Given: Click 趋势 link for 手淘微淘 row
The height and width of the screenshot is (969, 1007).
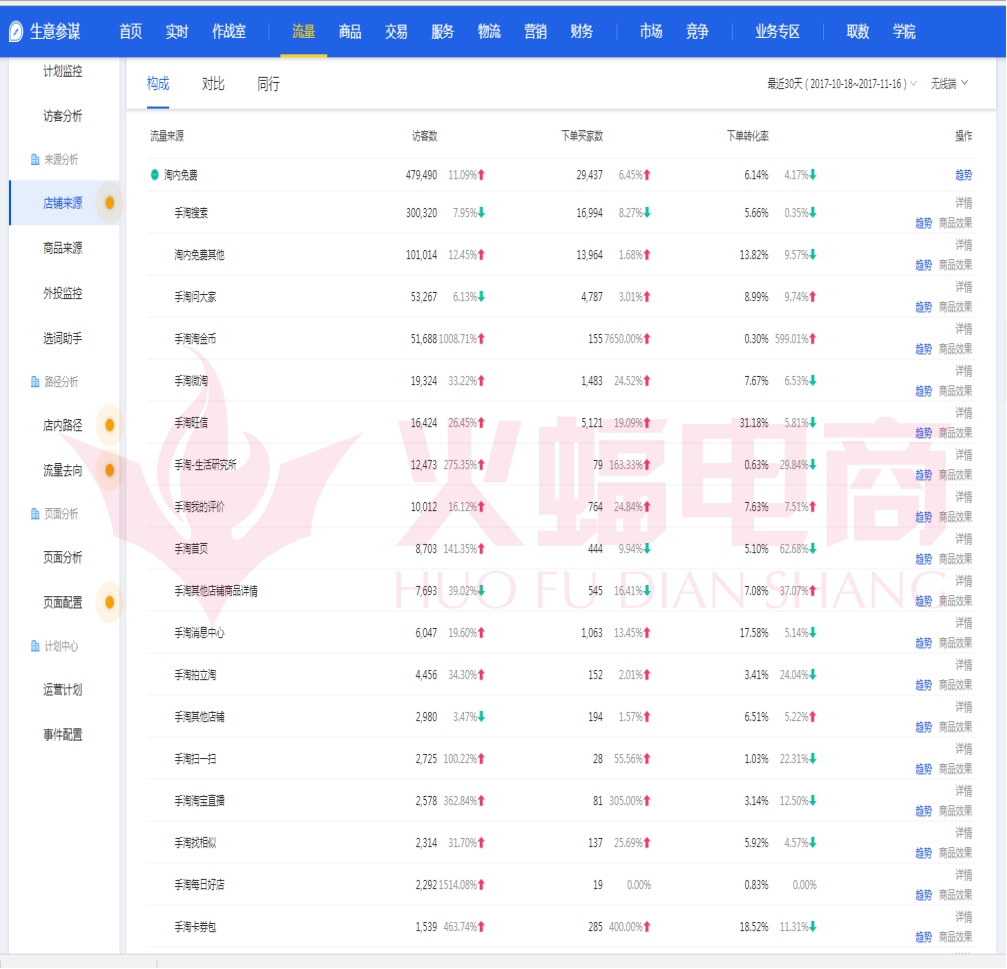Looking at the screenshot, I should point(924,391).
